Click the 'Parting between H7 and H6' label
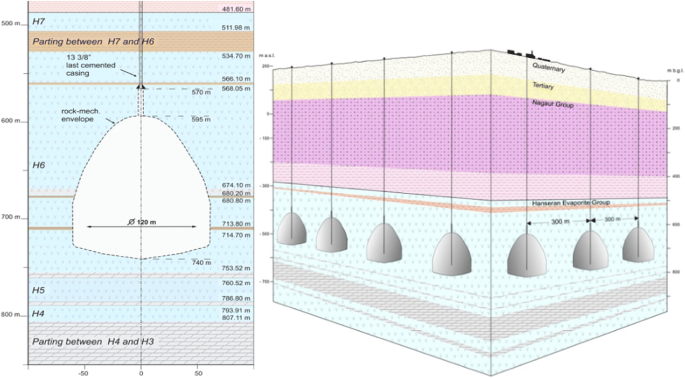 point(93,42)
